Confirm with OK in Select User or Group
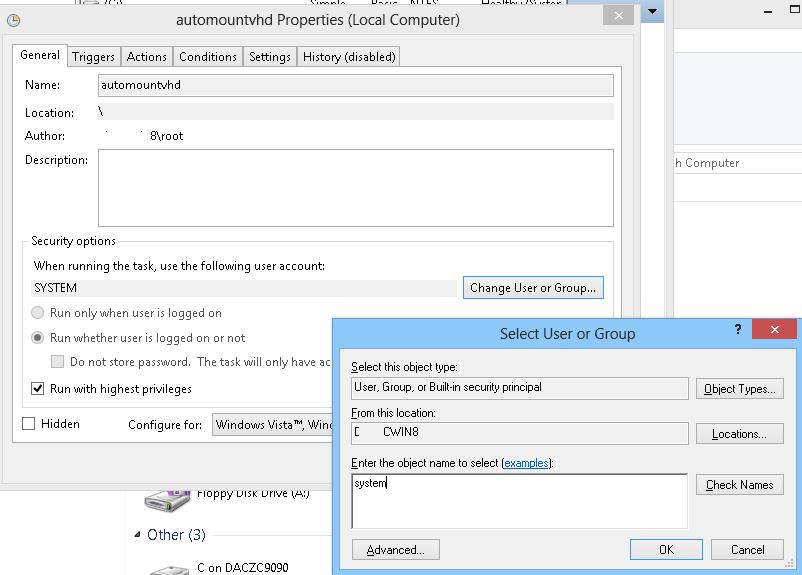This screenshot has width=802, height=575. click(666, 549)
